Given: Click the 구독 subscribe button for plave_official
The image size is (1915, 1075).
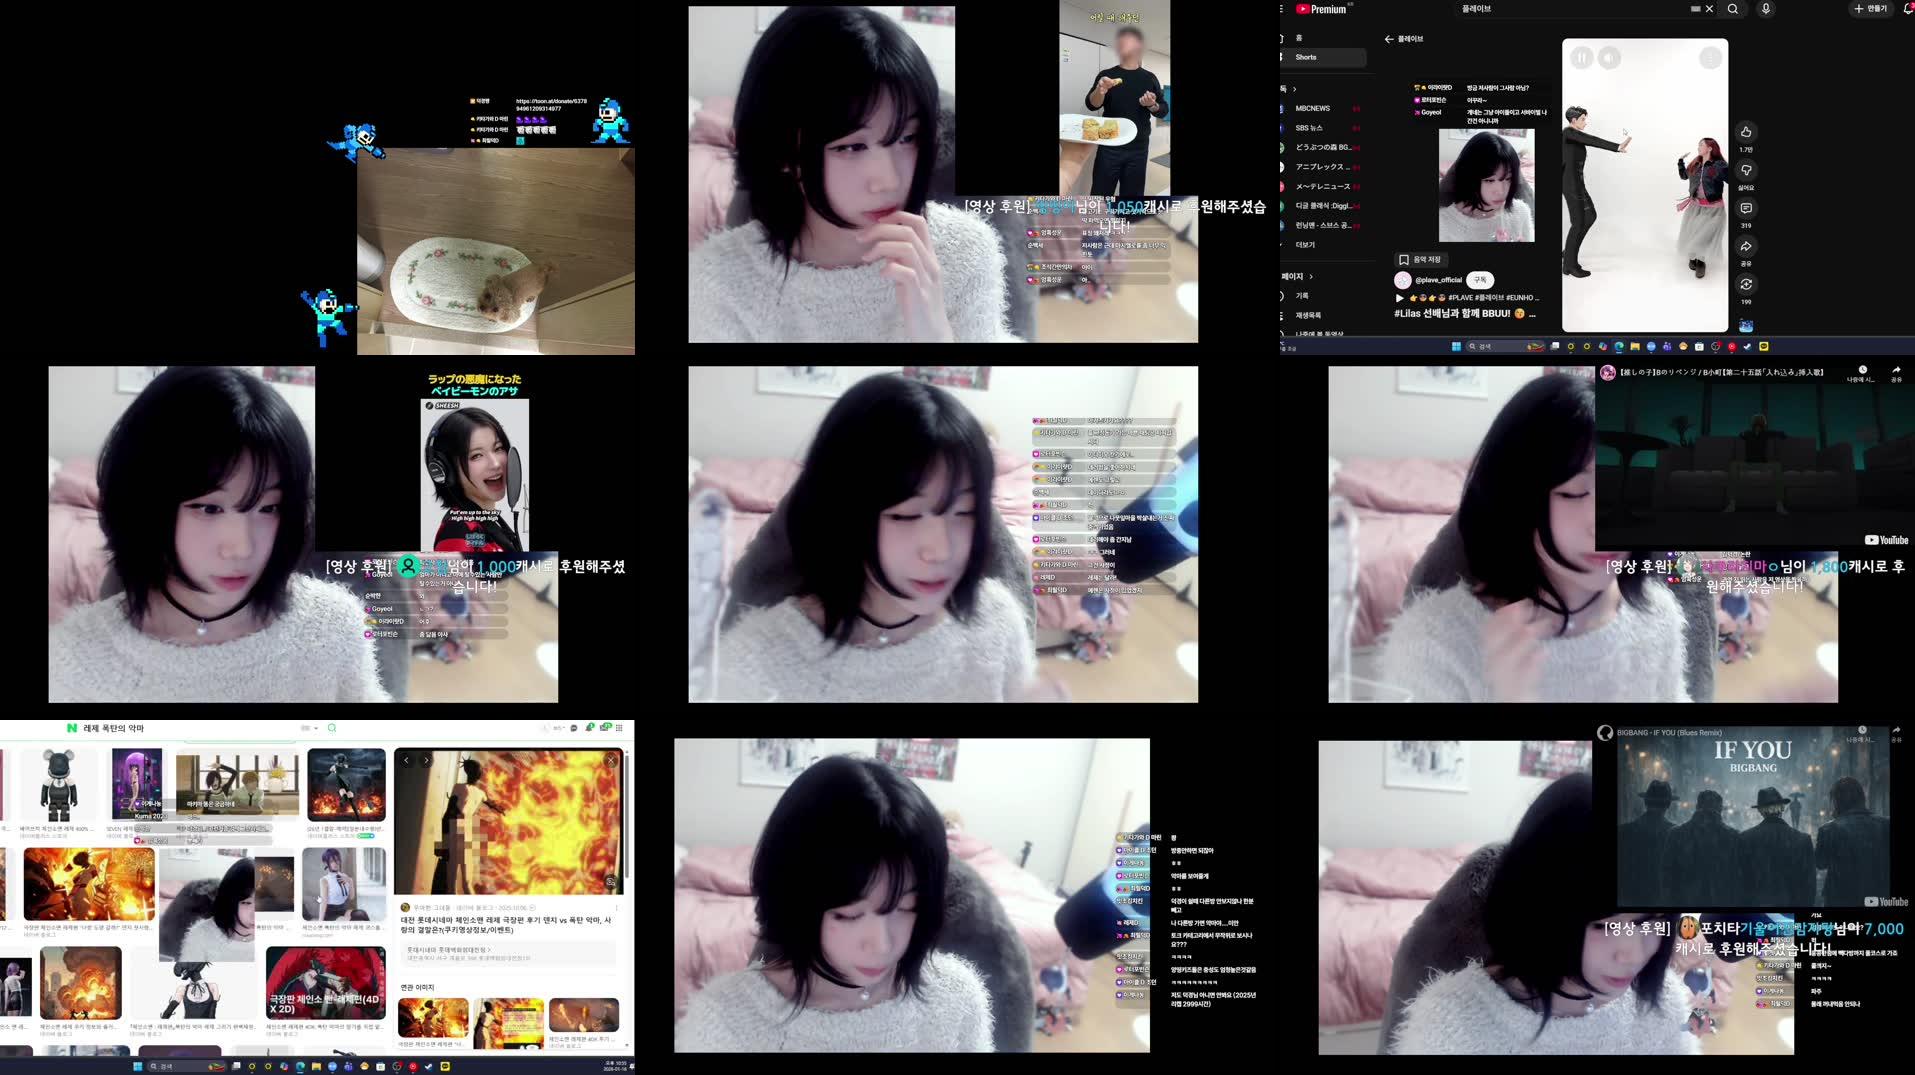Looking at the screenshot, I should coord(1480,280).
